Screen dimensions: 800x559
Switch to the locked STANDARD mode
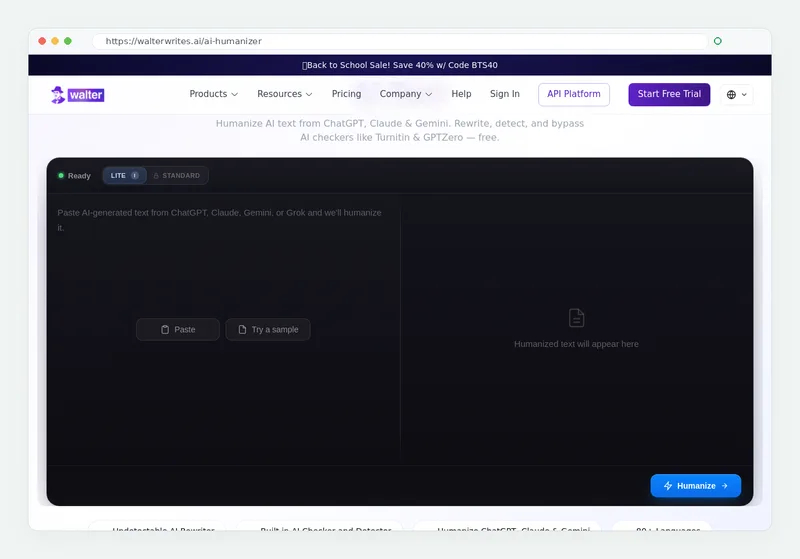(x=177, y=175)
